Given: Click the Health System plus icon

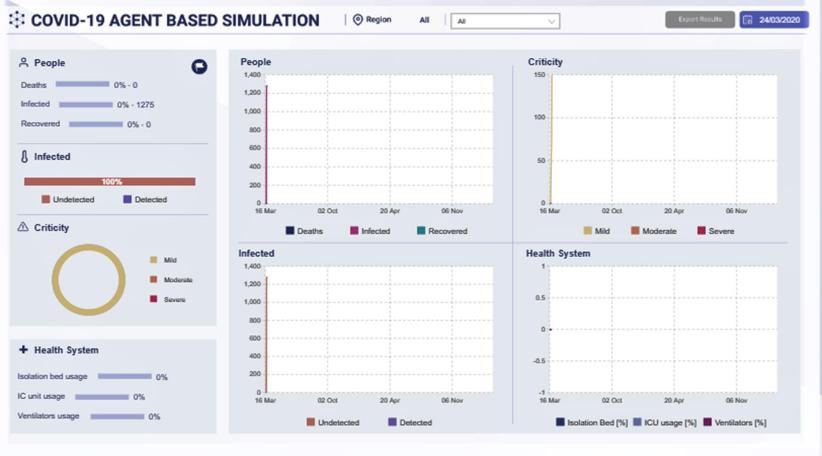Looking at the screenshot, I should click(x=24, y=350).
